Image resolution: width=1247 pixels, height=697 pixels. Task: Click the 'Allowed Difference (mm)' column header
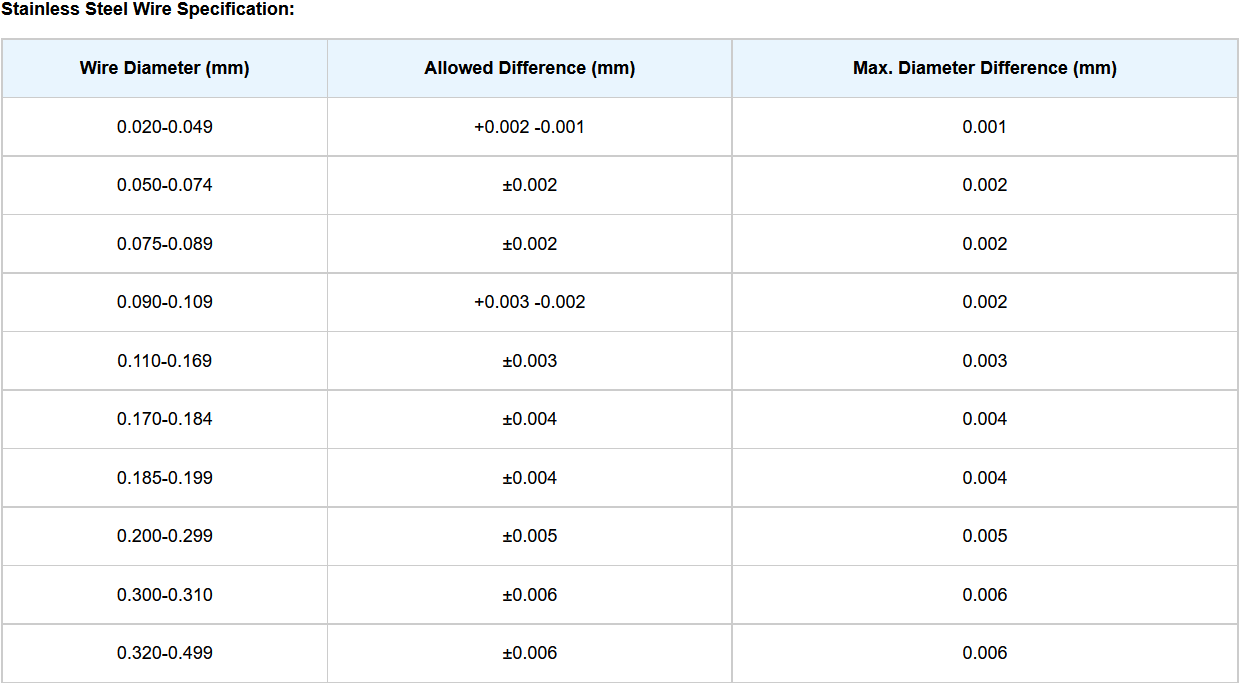(529, 68)
